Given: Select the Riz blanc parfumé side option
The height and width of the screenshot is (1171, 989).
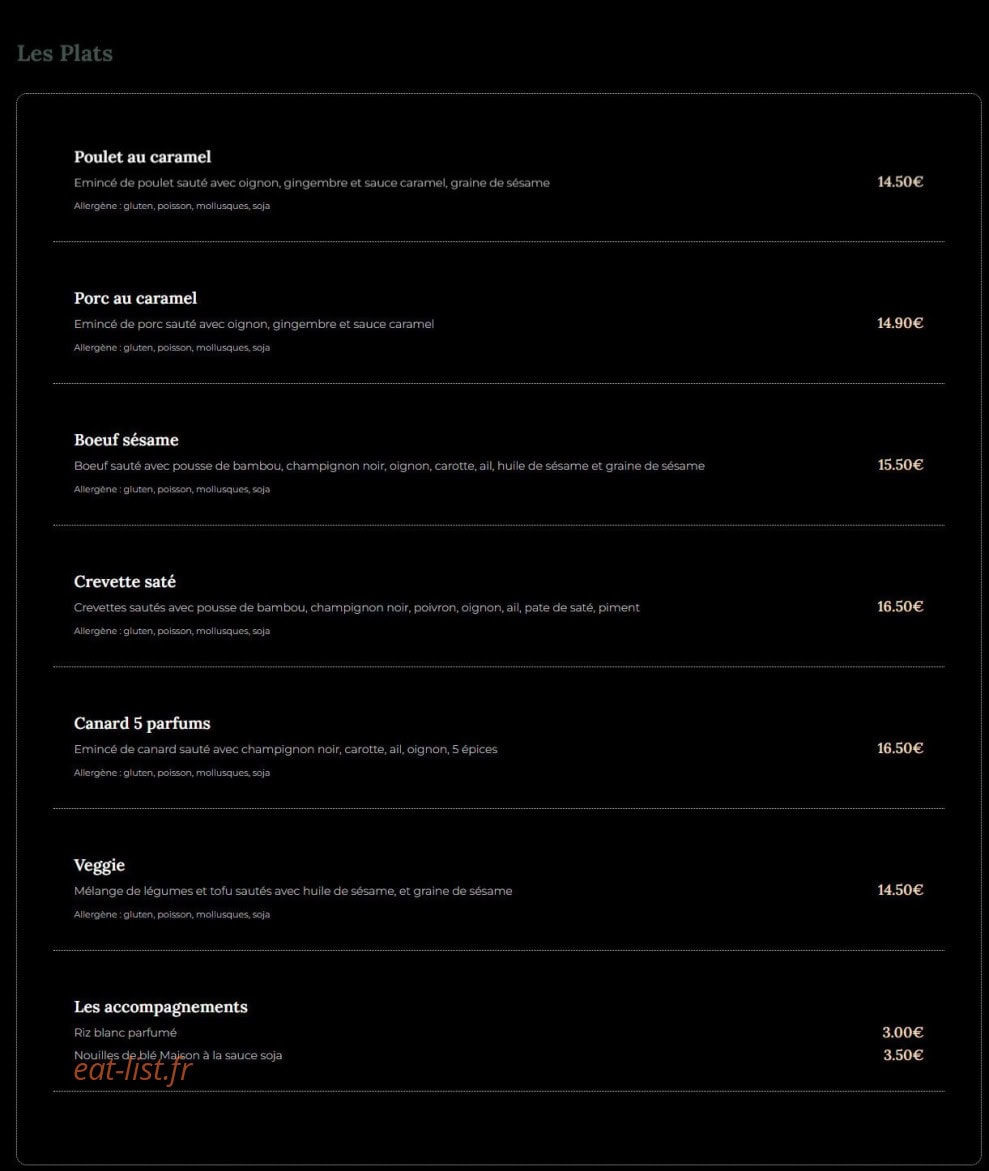Looking at the screenshot, I should click(125, 1033).
